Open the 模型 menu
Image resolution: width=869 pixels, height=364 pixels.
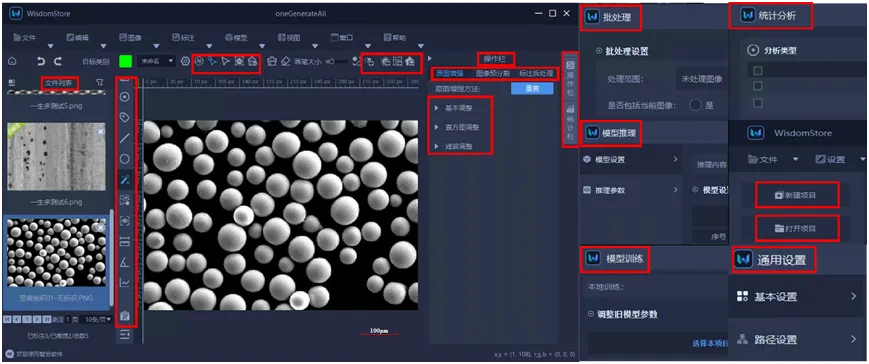(236, 38)
